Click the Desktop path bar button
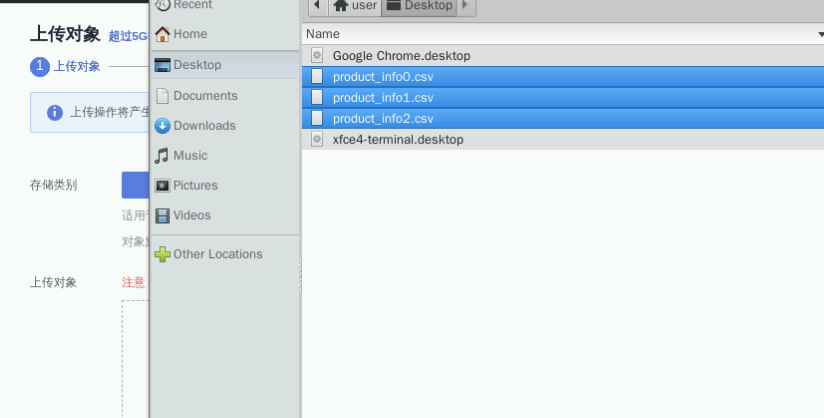 419,6
